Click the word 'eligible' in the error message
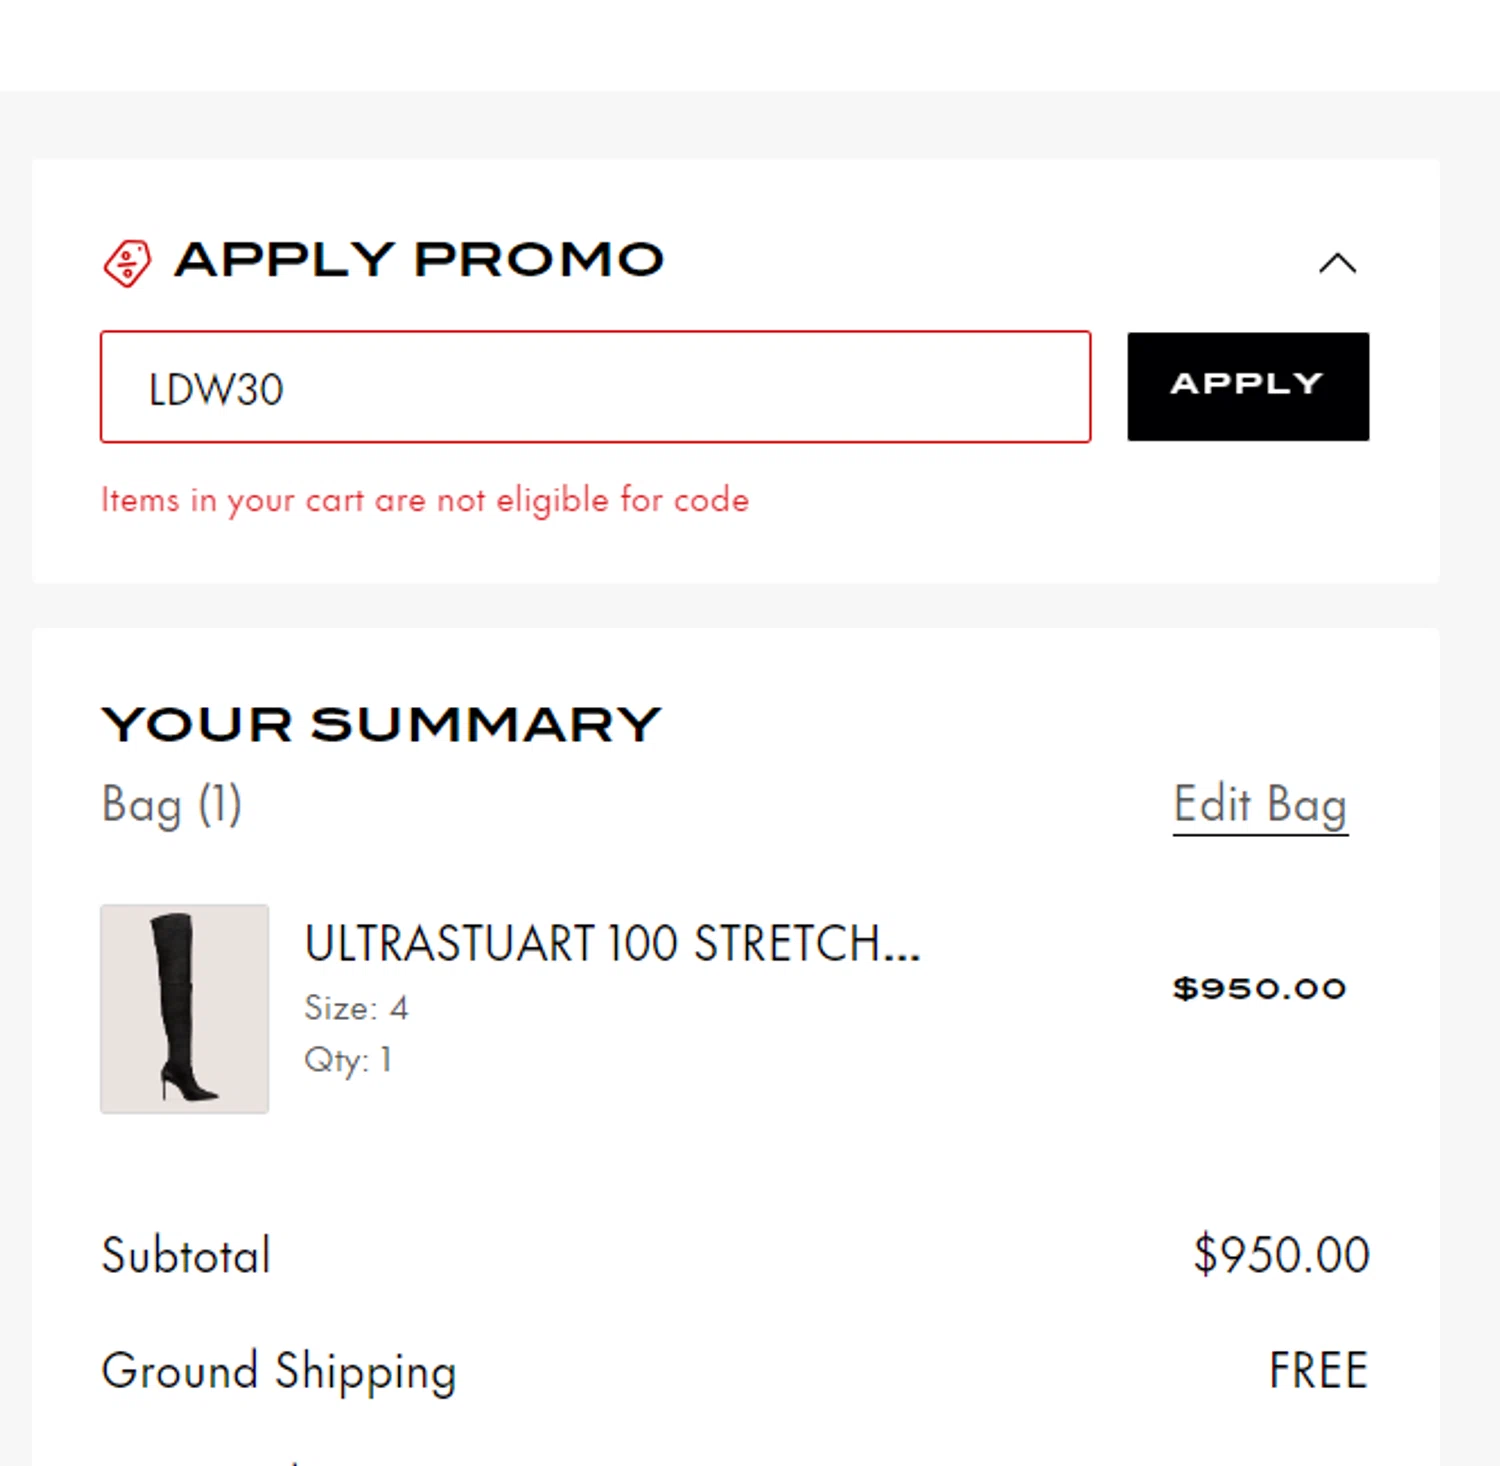This screenshot has width=1500, height=1466. coord(552,500)
